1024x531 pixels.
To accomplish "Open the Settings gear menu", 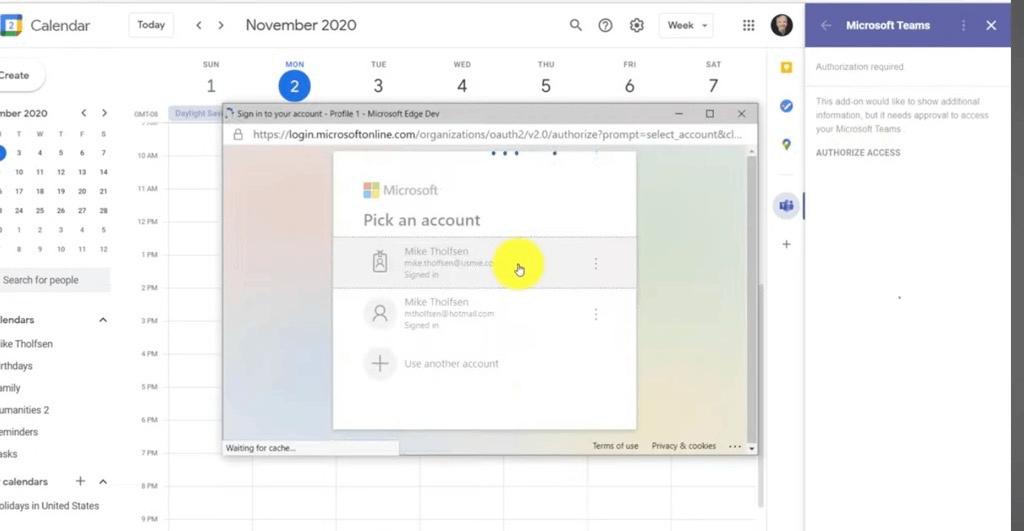I will 637,25.
